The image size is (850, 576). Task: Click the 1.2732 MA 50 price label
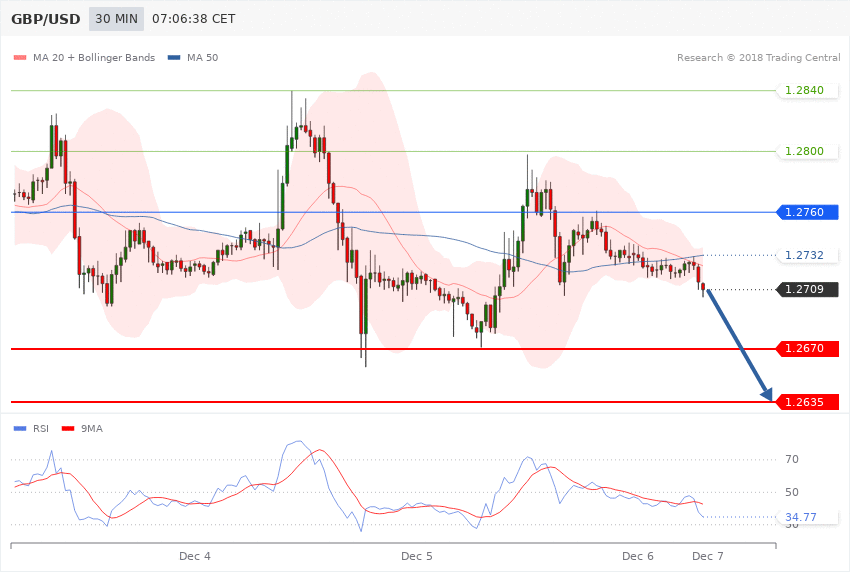pyautogui.click(x=808, y=255)
